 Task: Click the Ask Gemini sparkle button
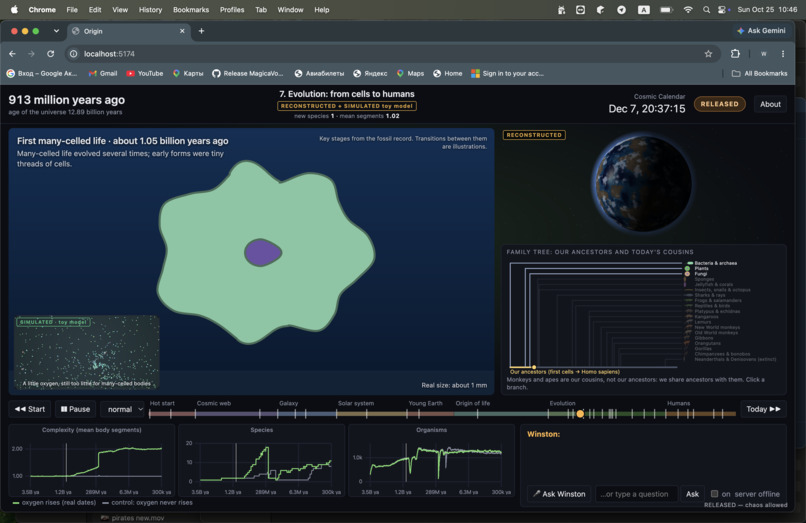pos(761,31)
